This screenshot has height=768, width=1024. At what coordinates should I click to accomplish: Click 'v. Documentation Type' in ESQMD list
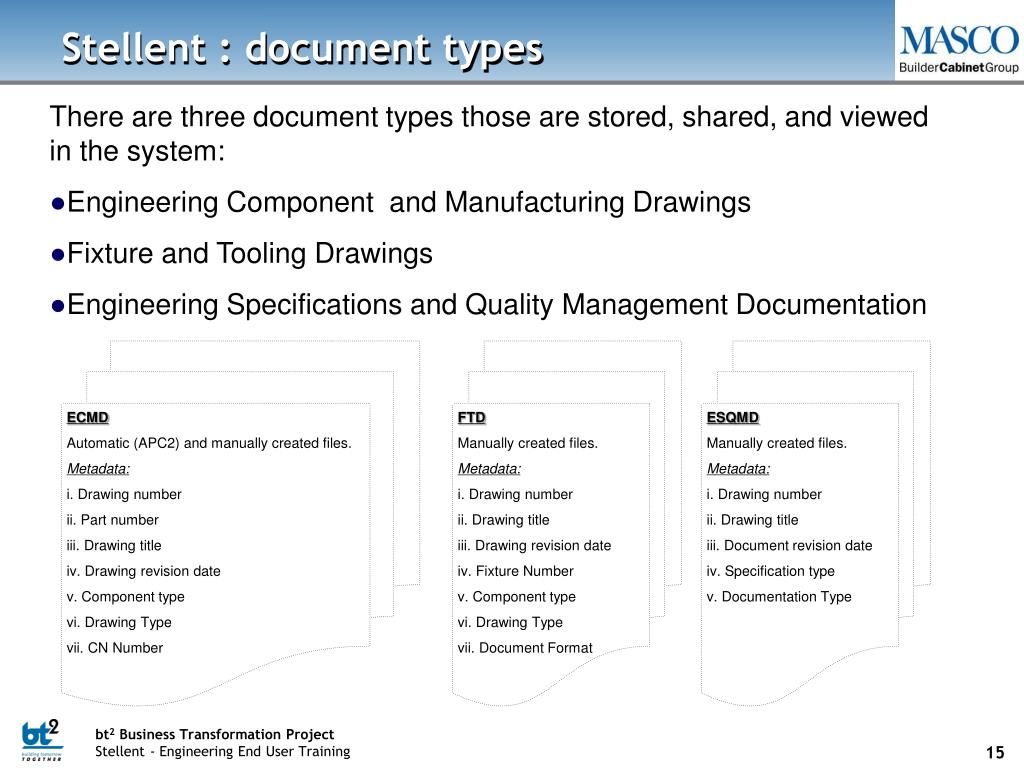coord(779,597)
